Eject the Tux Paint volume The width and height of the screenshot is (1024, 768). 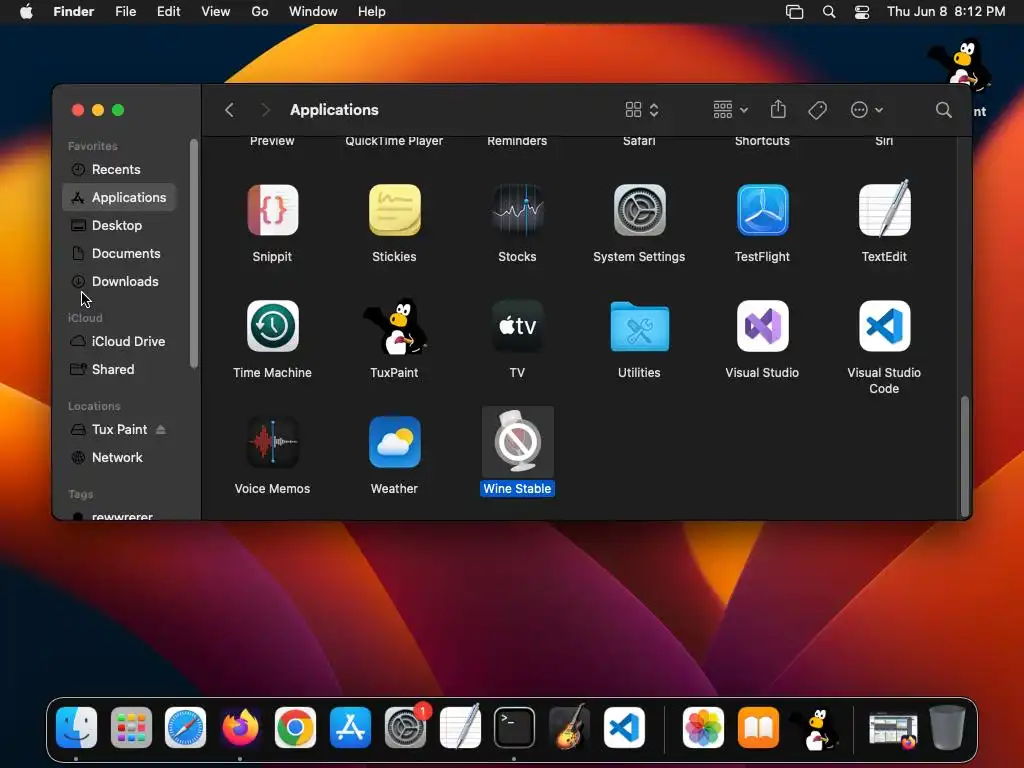click(x=161, y=430)
